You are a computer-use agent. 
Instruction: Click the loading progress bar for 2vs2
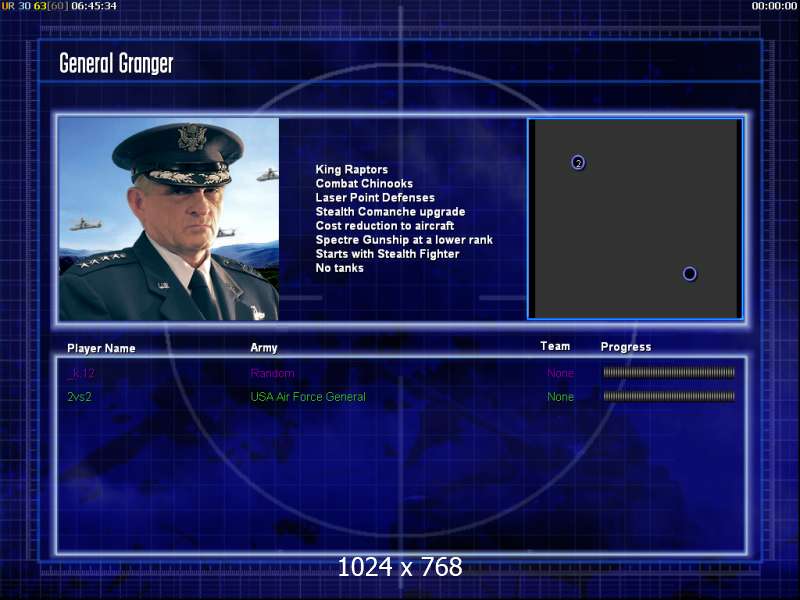pyautogui.click(x=669, y=396)
